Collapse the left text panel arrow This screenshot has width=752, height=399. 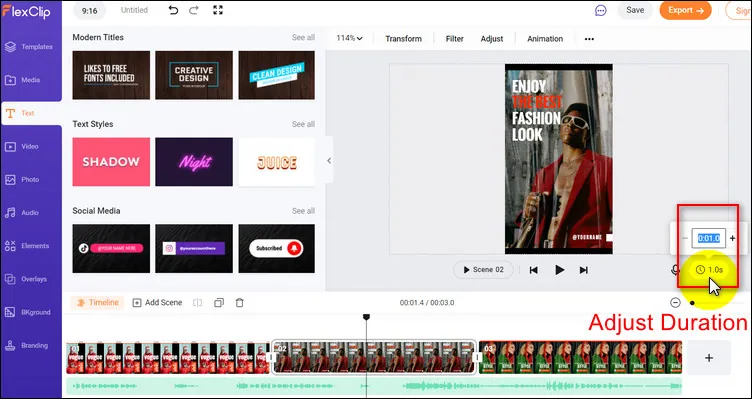pos(329,161)
